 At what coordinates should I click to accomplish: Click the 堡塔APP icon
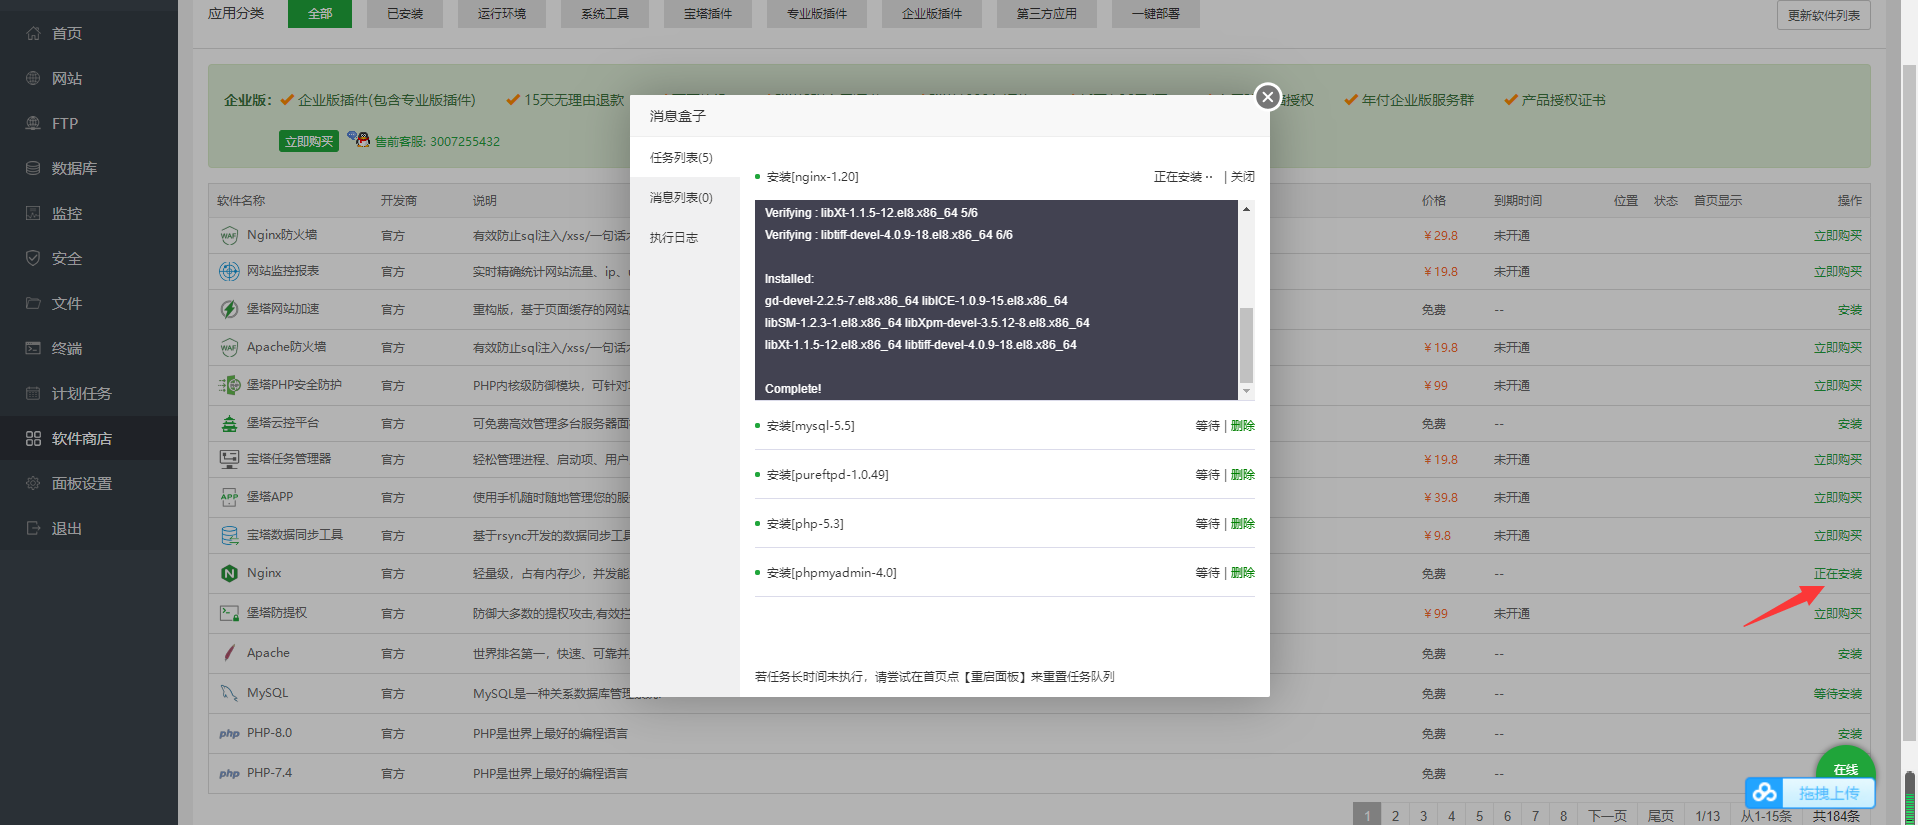[229, 497]
